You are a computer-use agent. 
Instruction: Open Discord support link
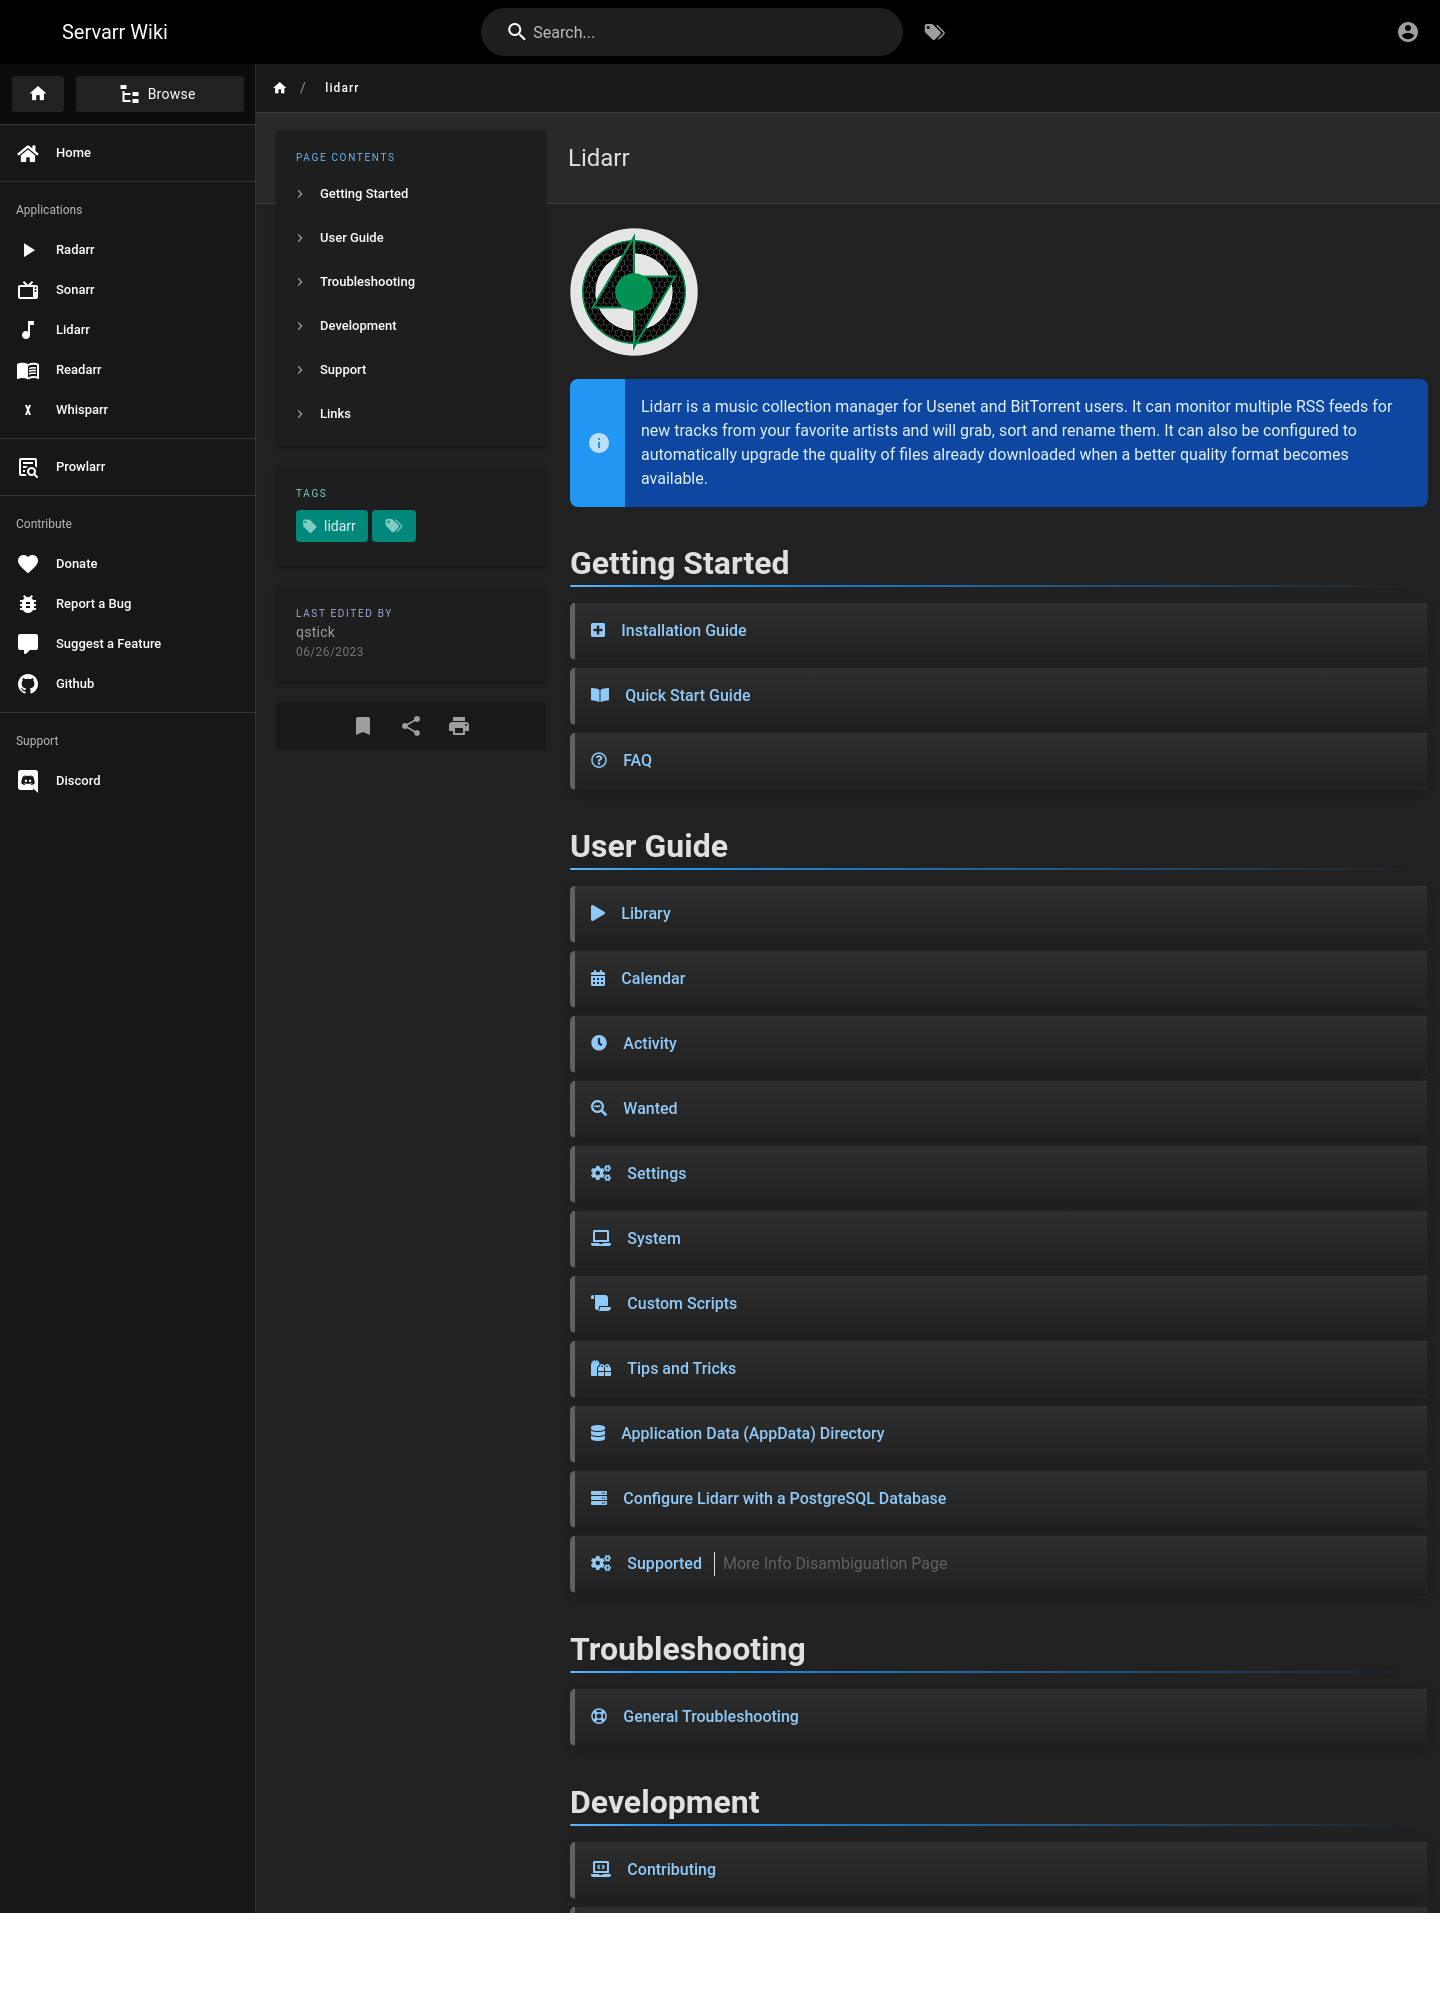click(127, 781)
